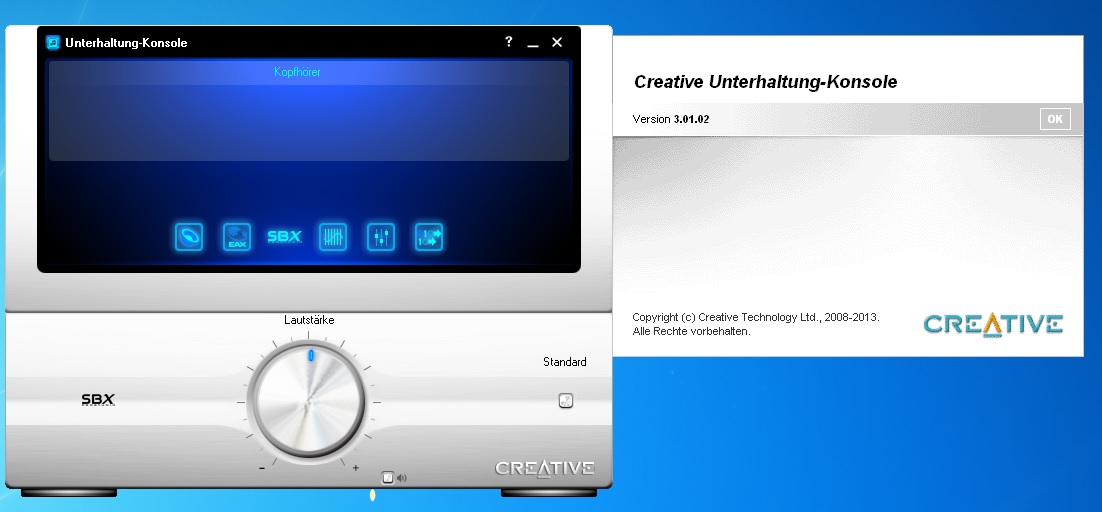Screen dimensions: 1102x512
Task: Open the SBX Pro Studio settings
Action: coord(285,237)
